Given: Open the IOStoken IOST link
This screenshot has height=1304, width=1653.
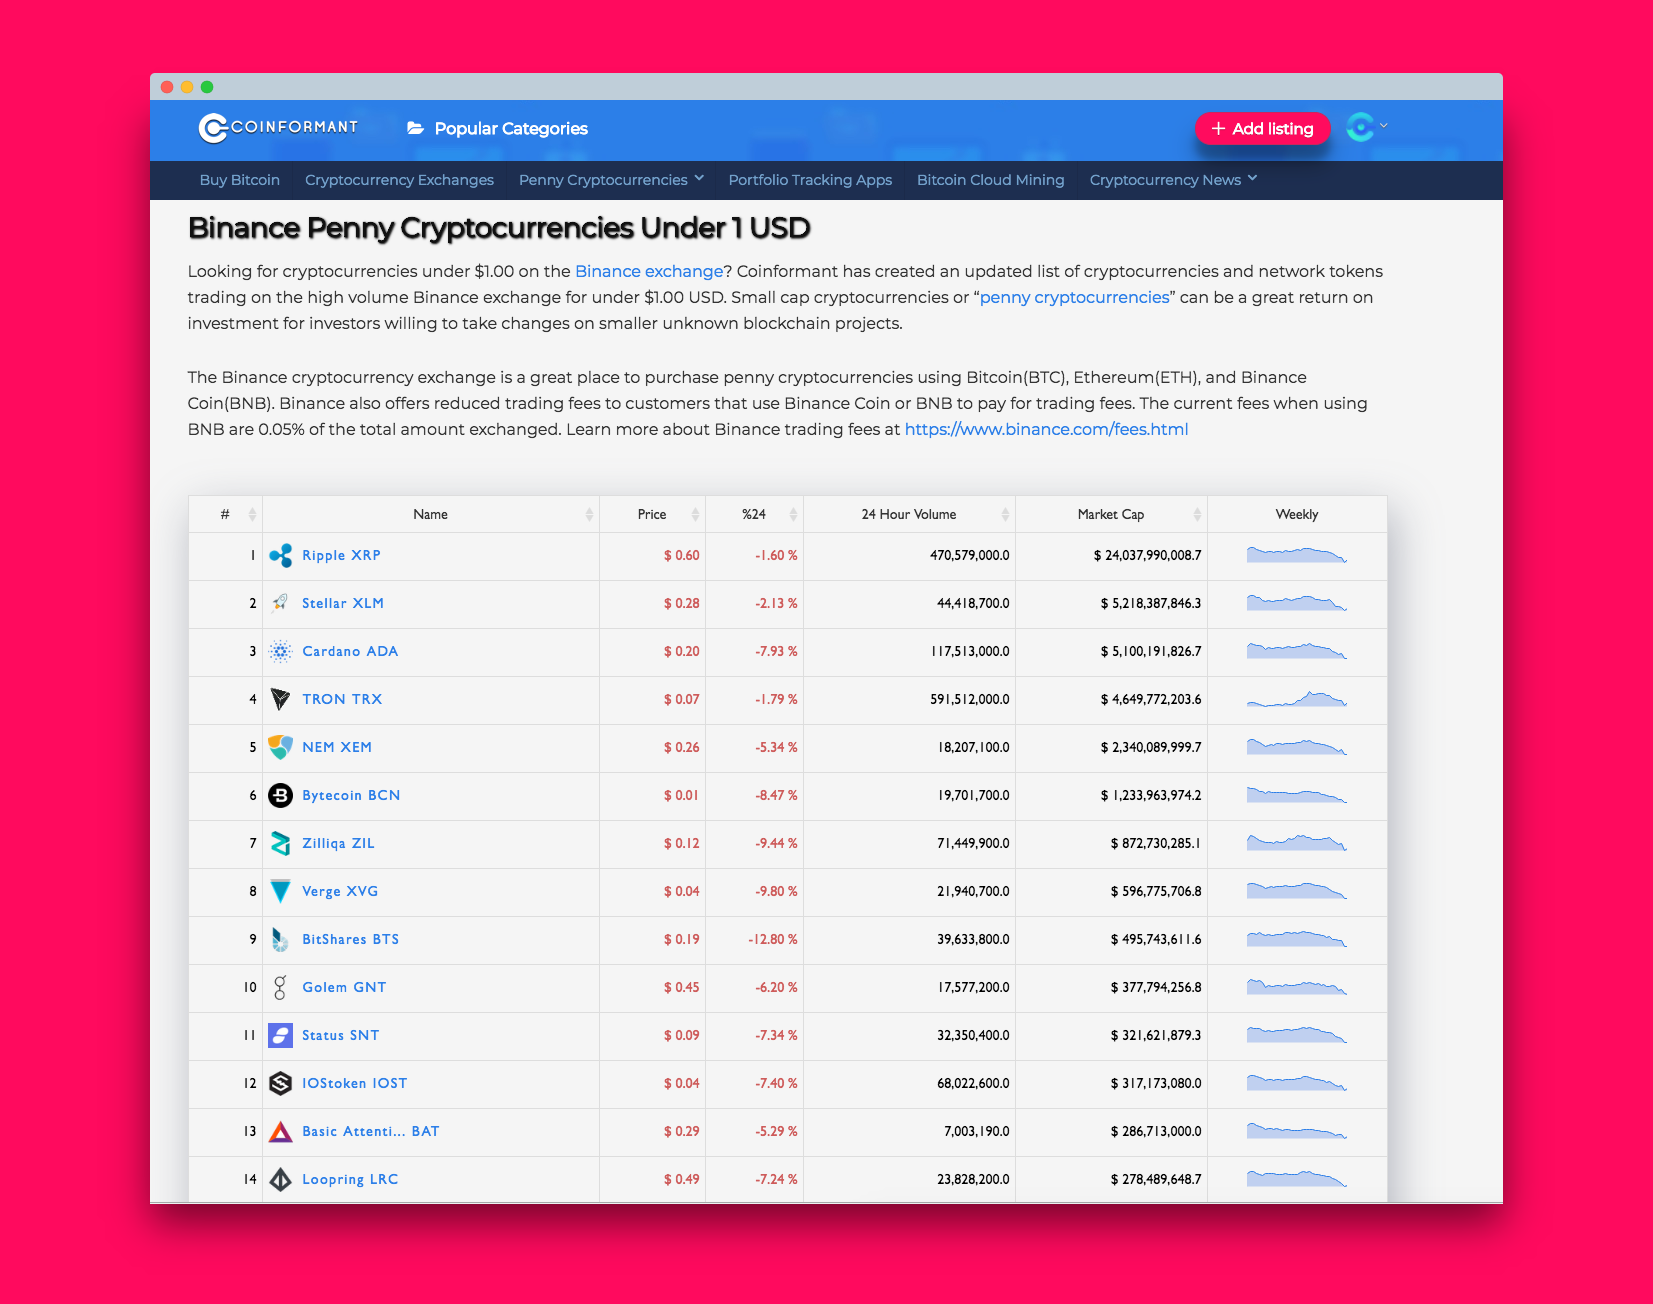Looking at the screenshot, I should click(x=354, y=1083).
